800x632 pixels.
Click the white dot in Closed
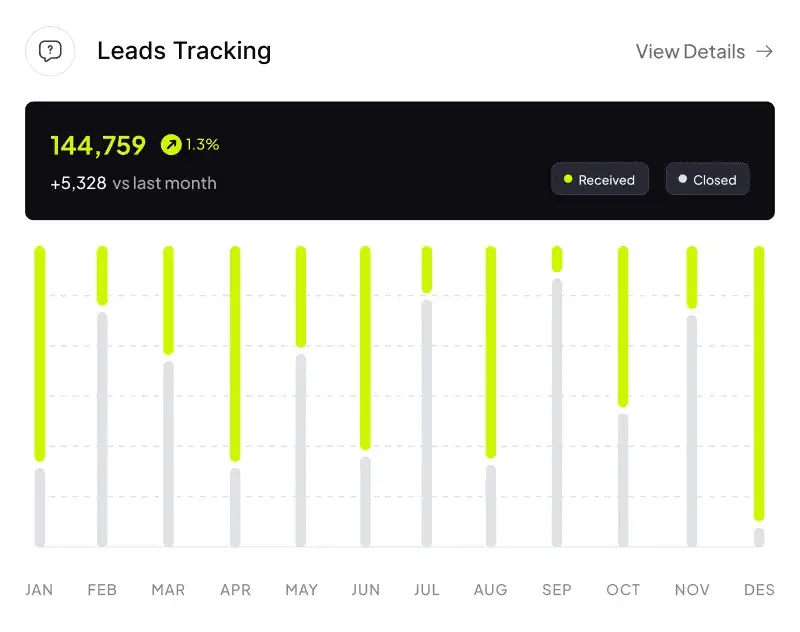tap(683, 179)
